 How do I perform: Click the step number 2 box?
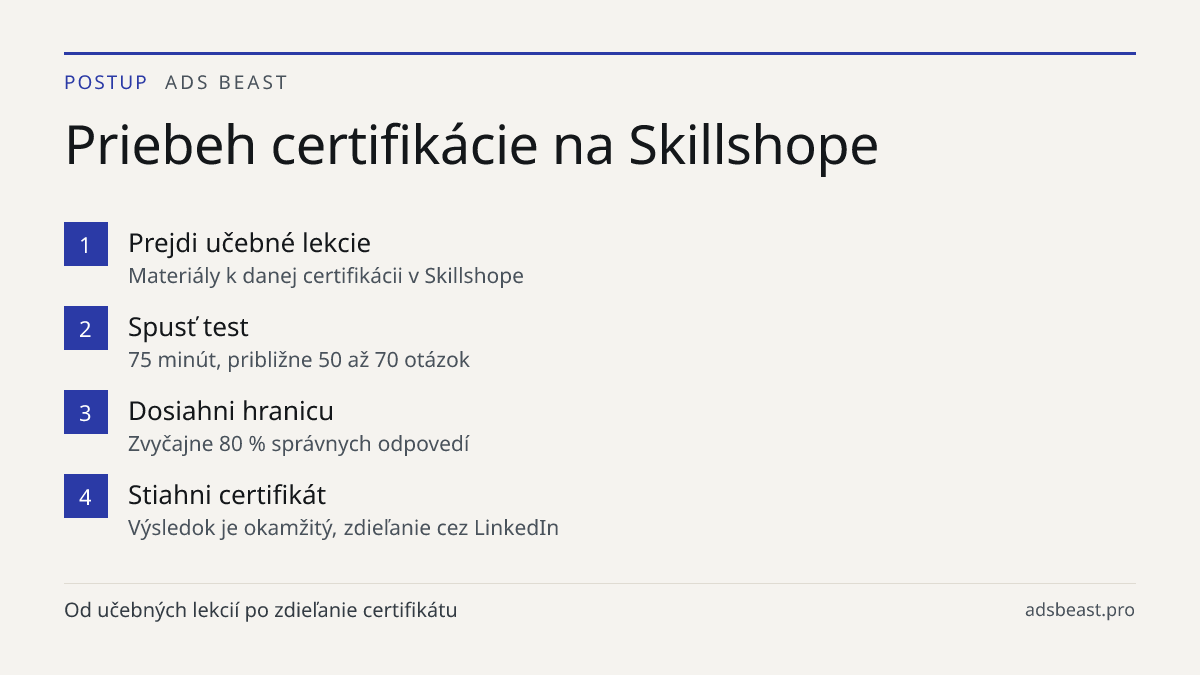pos(86,328)
